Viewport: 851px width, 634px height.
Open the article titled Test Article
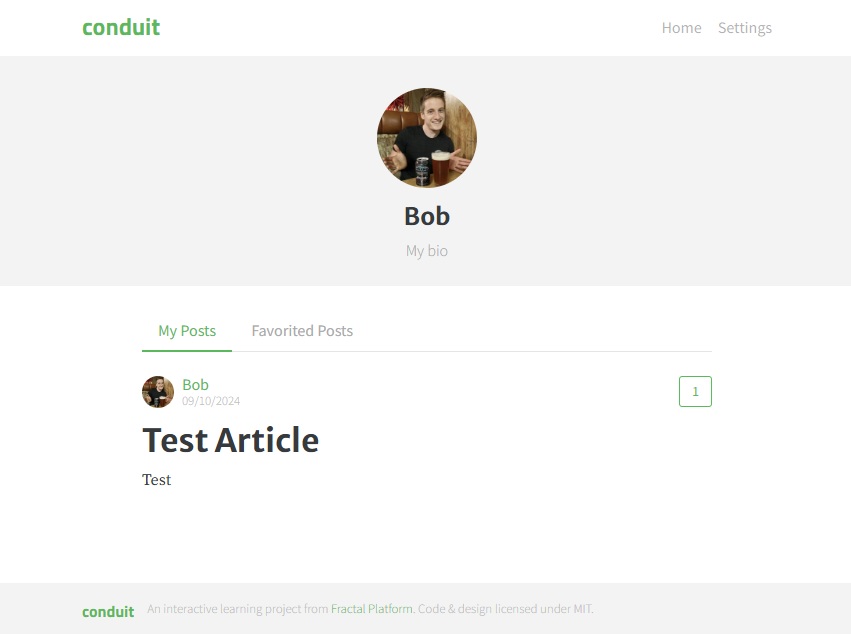231,440
